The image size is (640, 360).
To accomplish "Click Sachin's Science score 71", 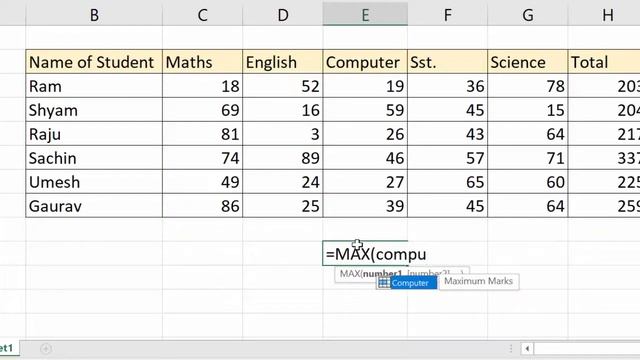I will coord(528,158).
